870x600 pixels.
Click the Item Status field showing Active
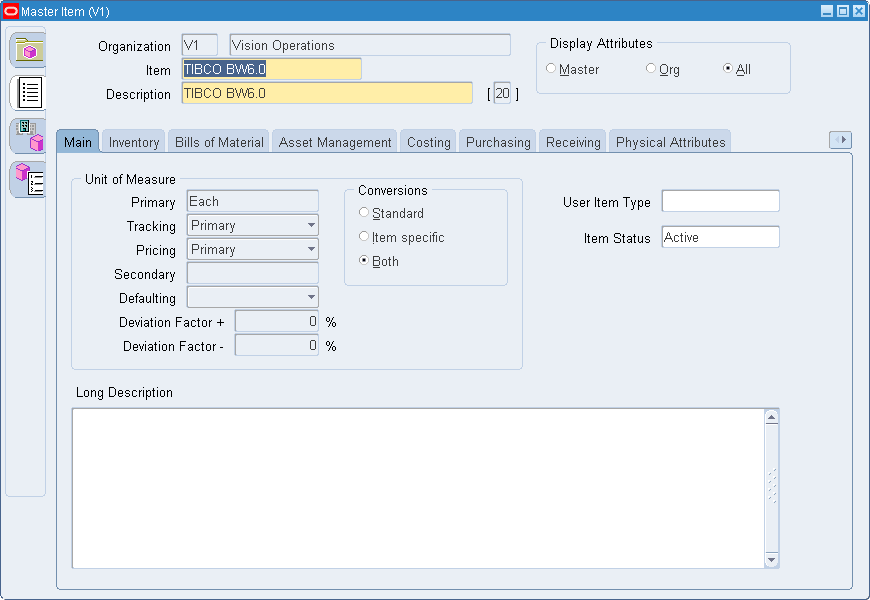coord(720,237)
